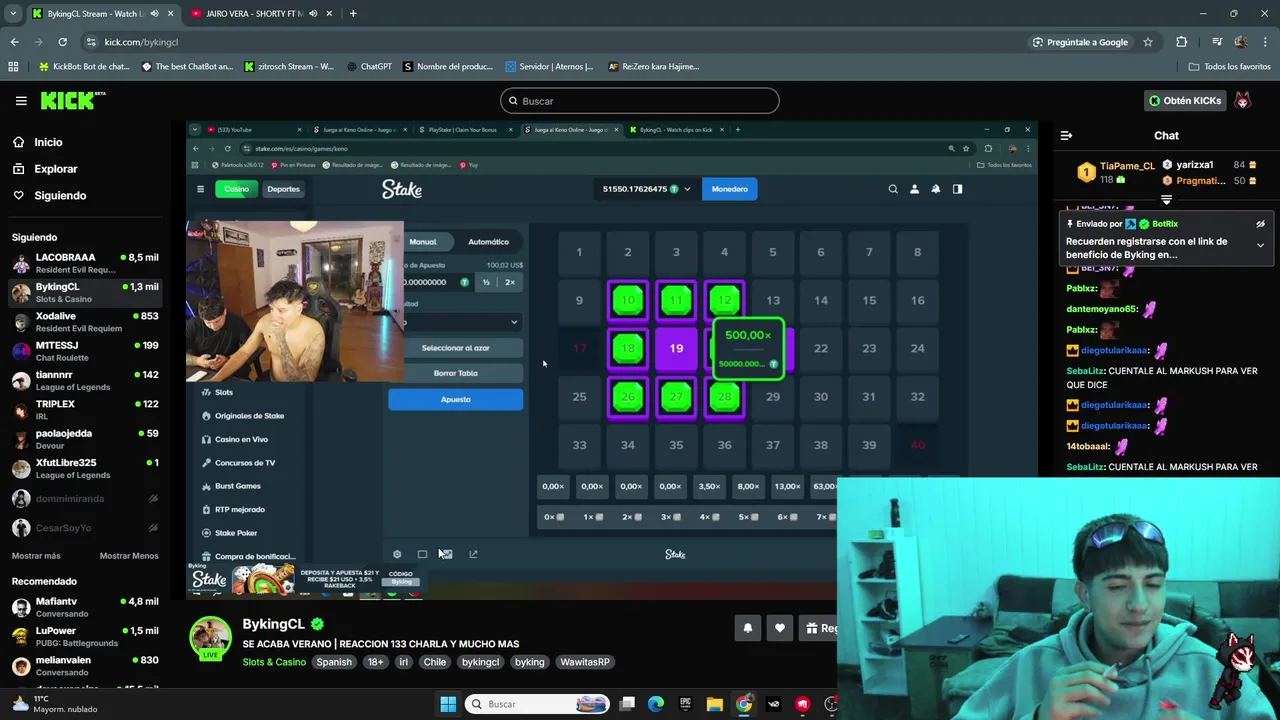1280x720 pixels.
Task: Open Task View on the taskbar
Action: 627,704
